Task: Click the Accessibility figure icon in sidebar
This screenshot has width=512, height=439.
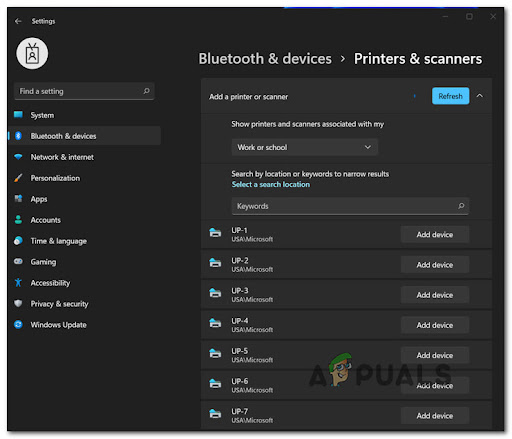Action: pos(18,283)
